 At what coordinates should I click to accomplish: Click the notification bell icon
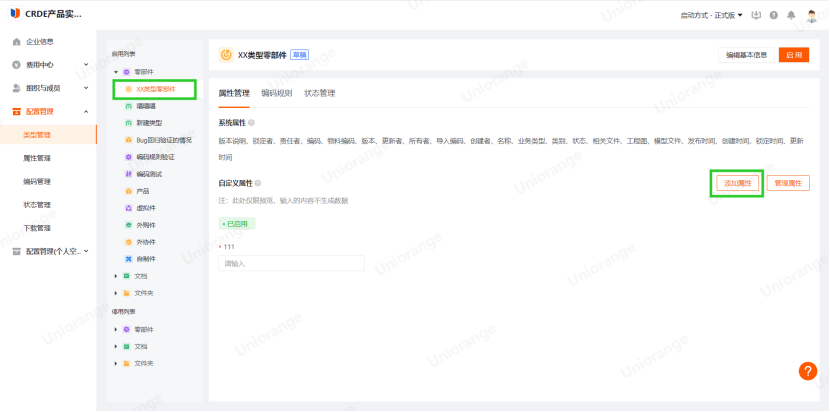pos(792,15)
